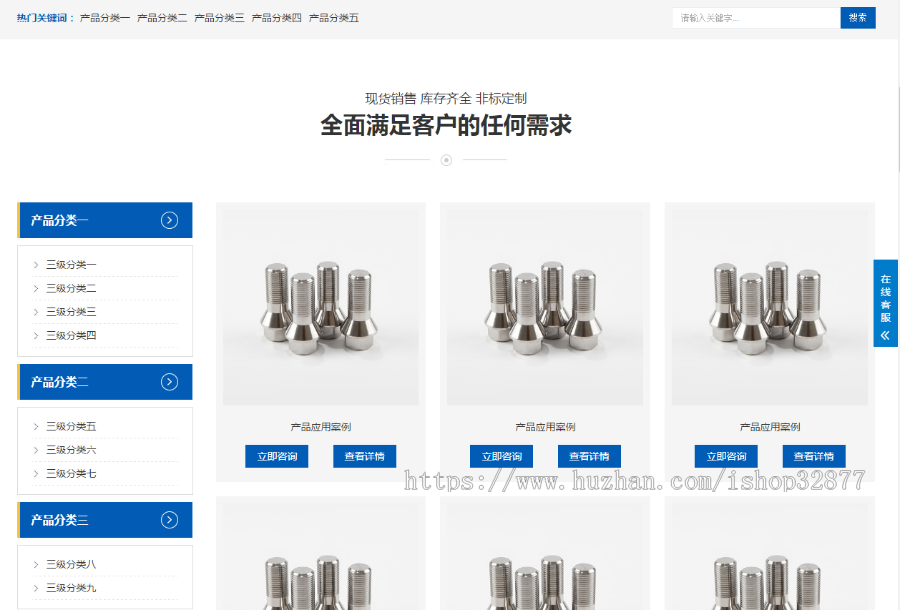The image size is (900, 610).
Task: Open the 在线客服 side tab
Action: (x=886, y=303)
